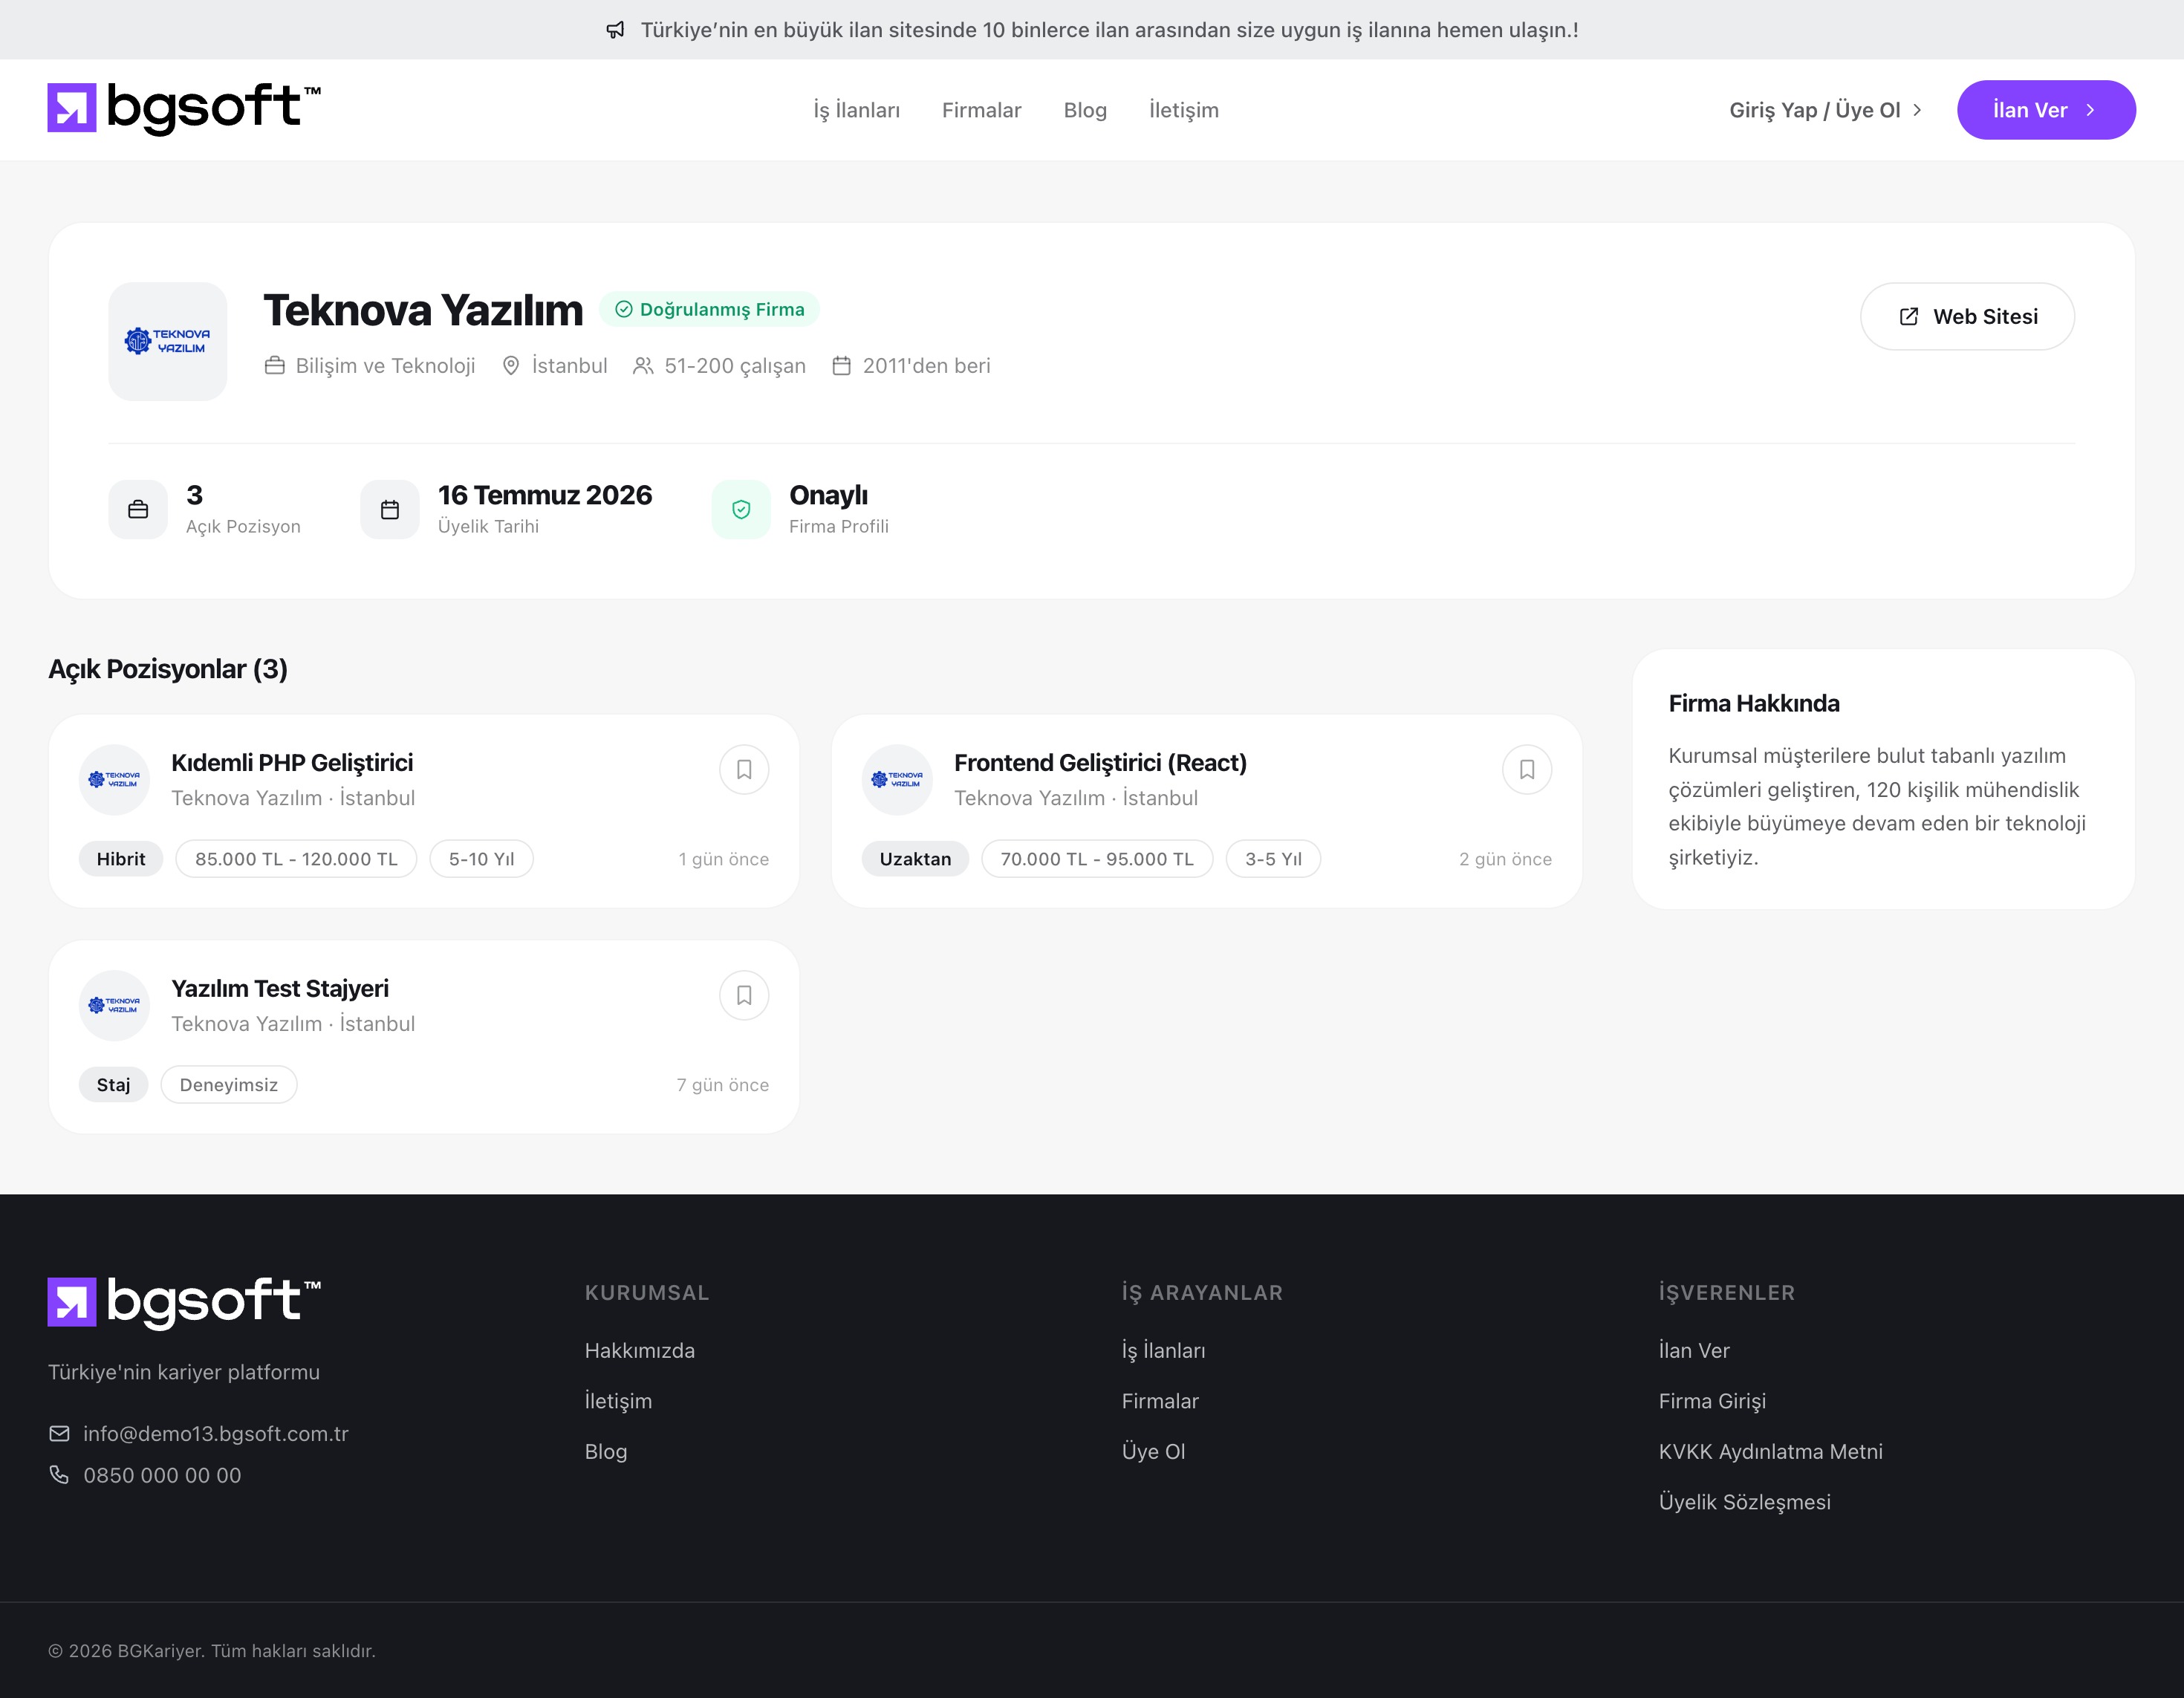Click Onaylı shield check icon
Viewport: 2184px width, 1698px height.
[x=741, y=509]
